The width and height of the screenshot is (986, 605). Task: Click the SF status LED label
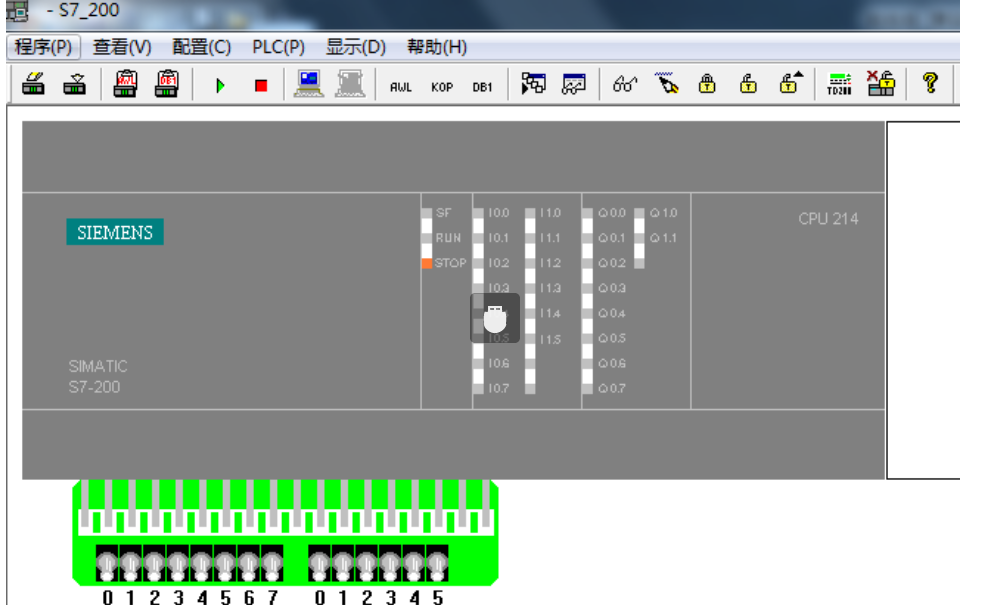[x=443, y=213]
